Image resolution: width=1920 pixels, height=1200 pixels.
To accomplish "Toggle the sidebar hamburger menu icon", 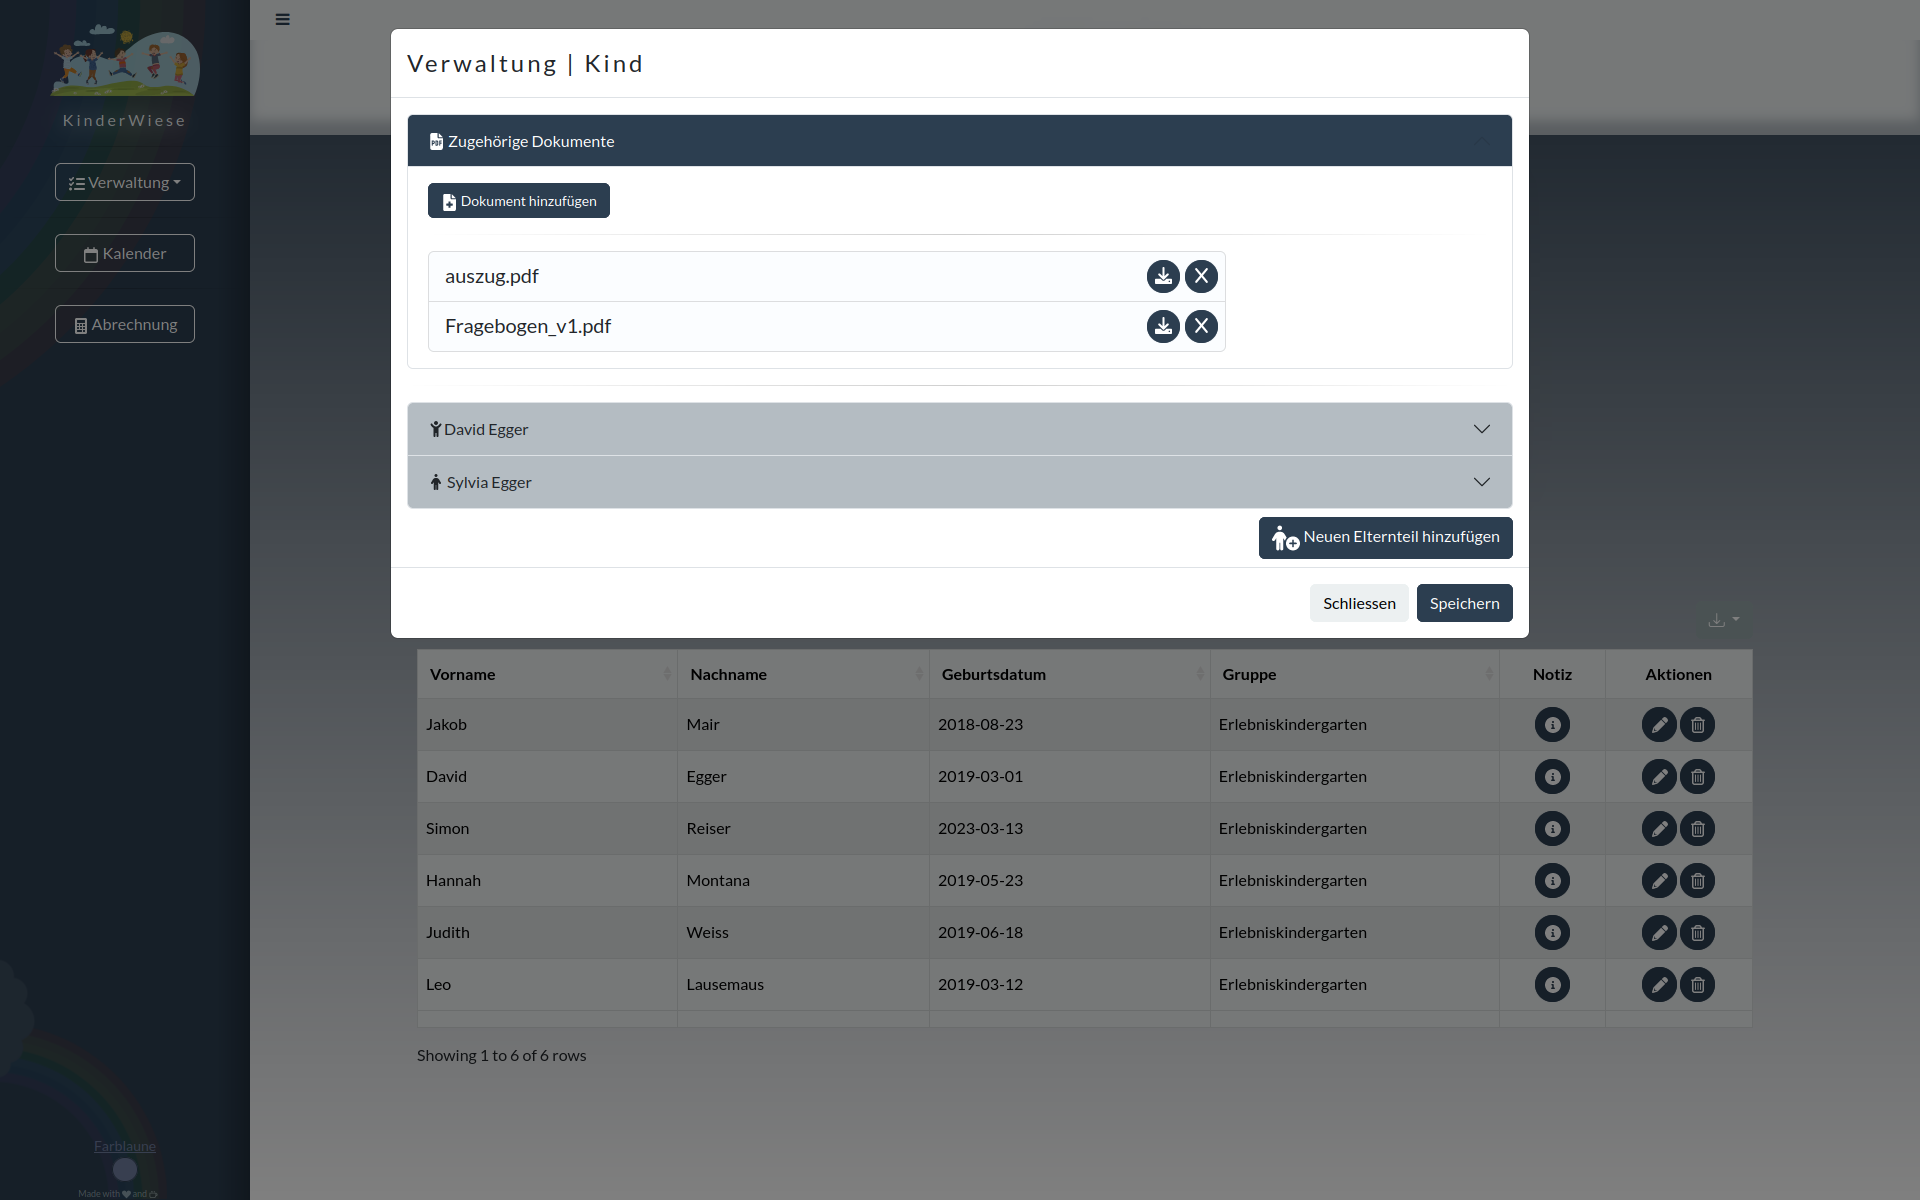I will coord(283,19).
